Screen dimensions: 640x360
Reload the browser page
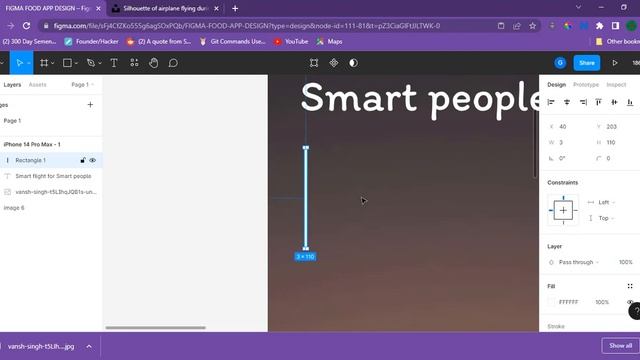27,26
